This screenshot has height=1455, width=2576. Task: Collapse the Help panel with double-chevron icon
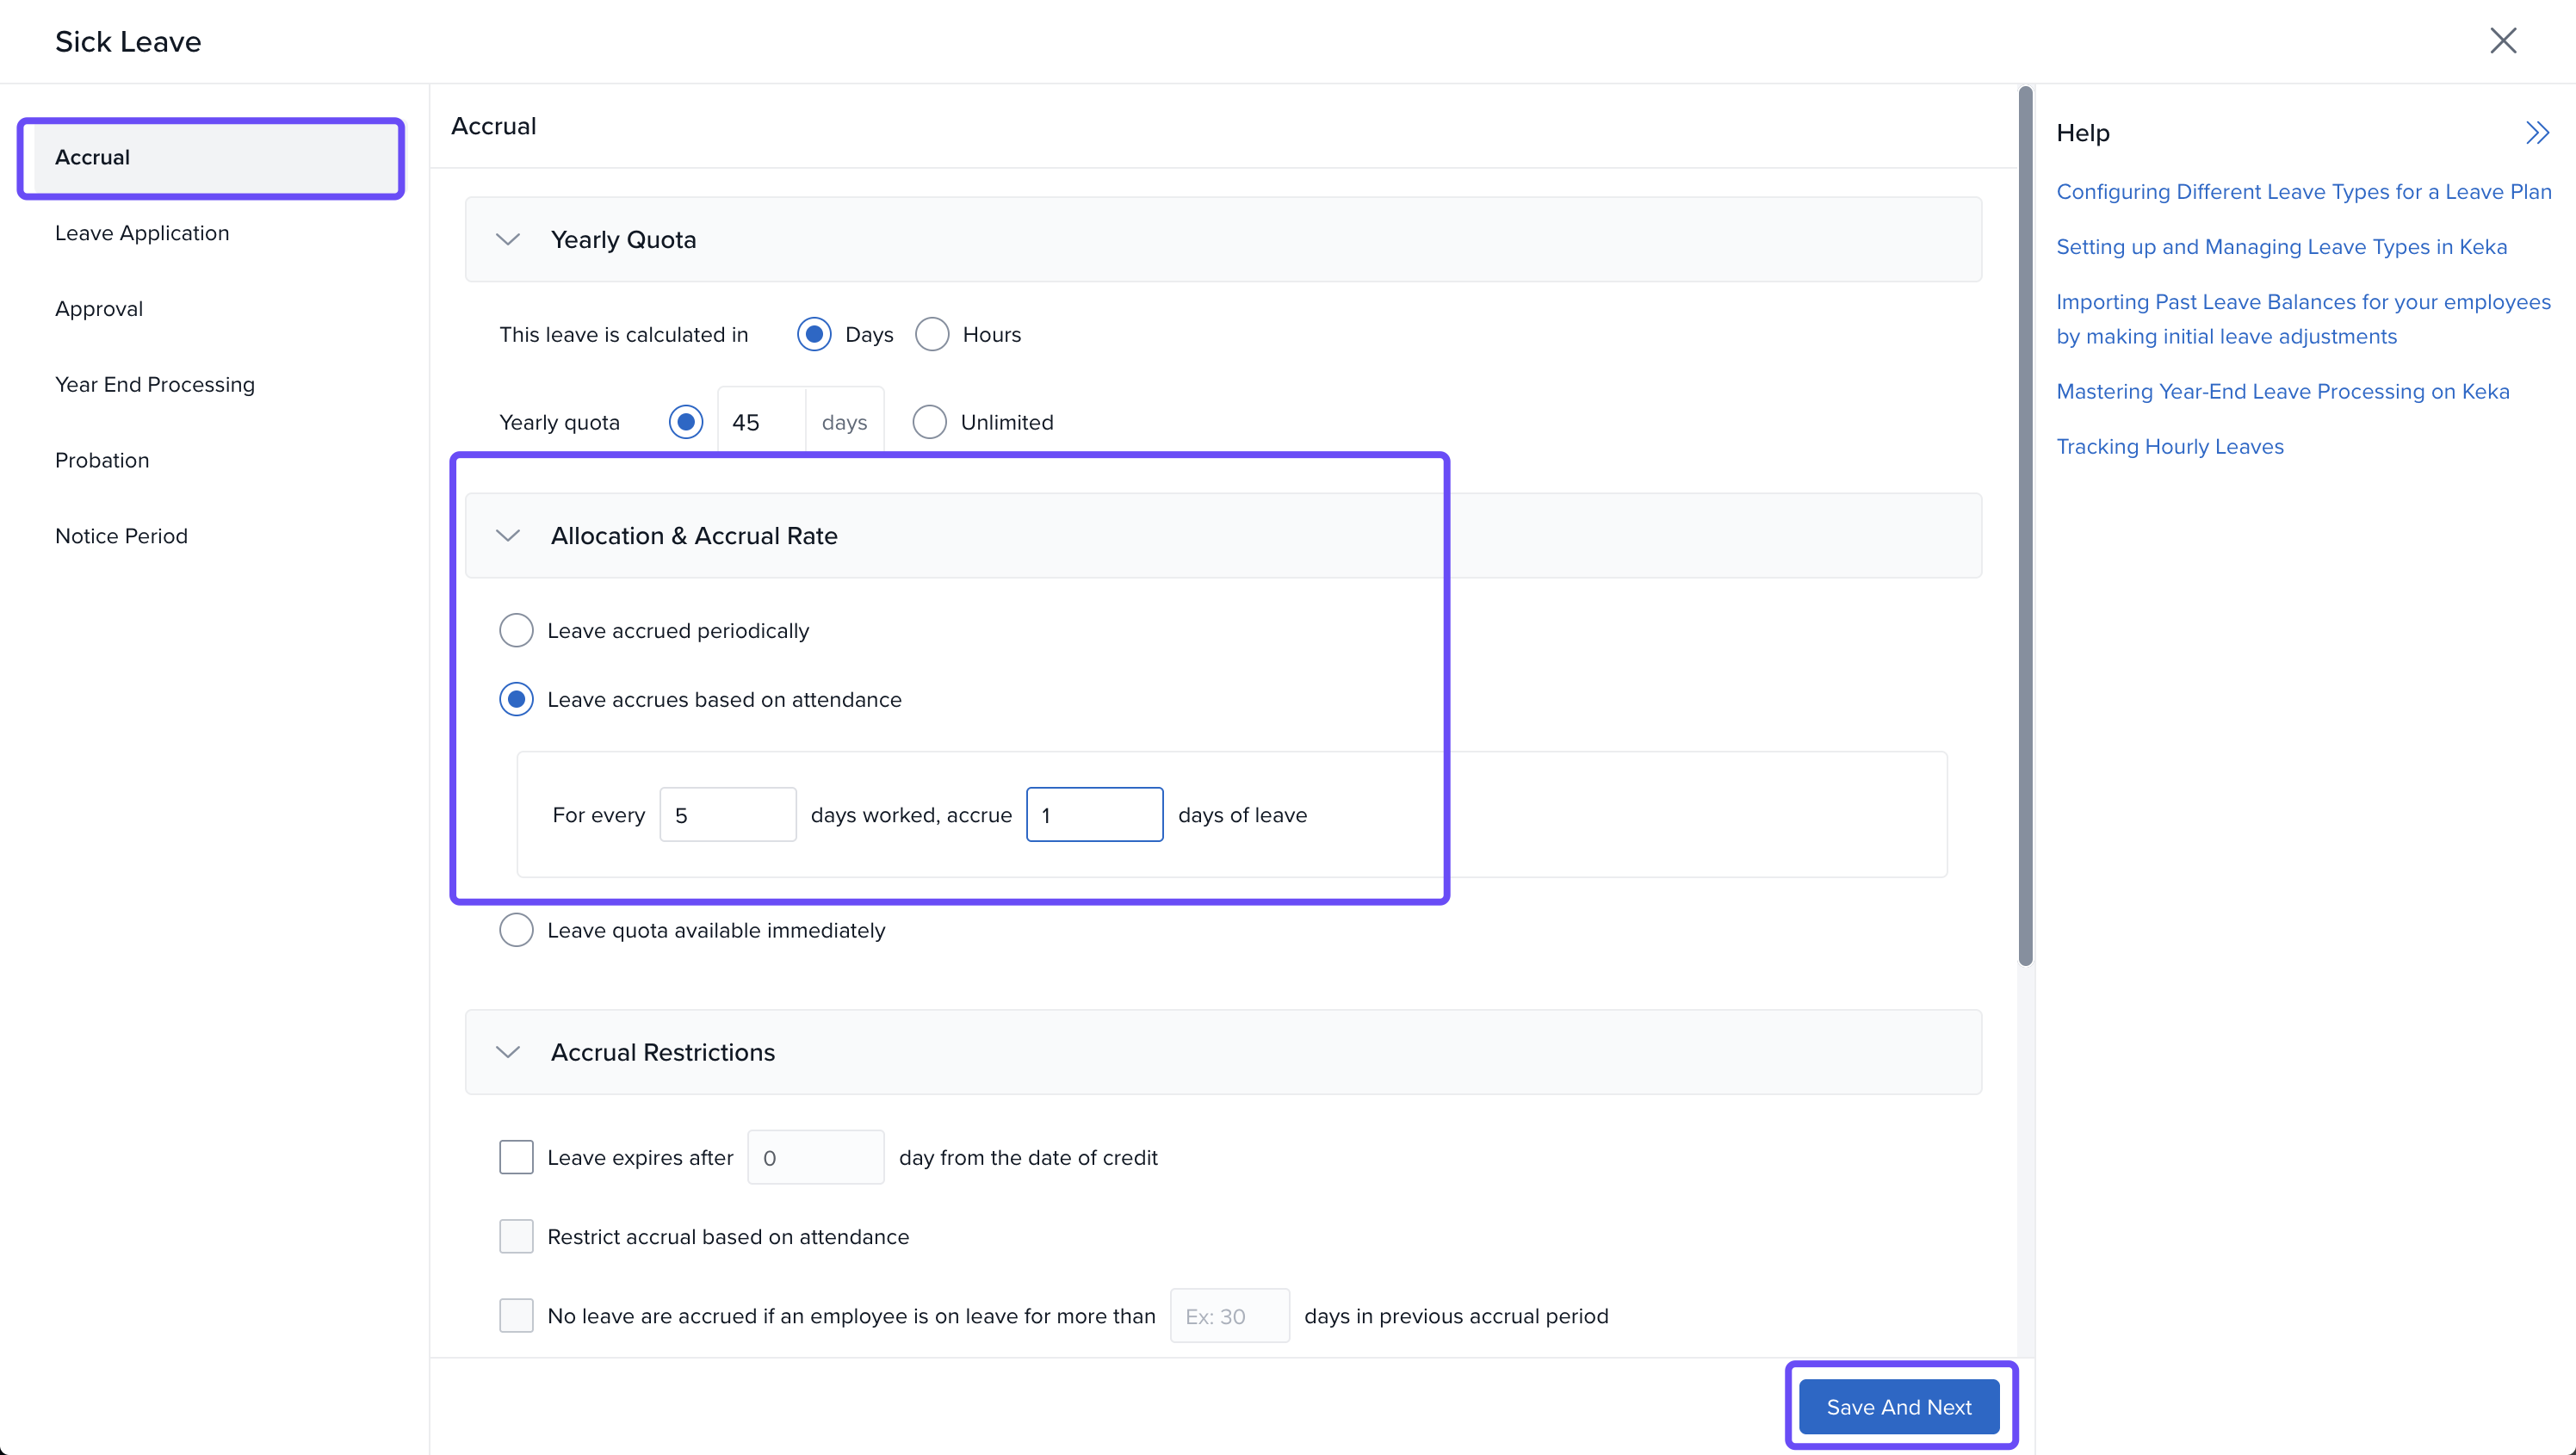(2536, 133)
